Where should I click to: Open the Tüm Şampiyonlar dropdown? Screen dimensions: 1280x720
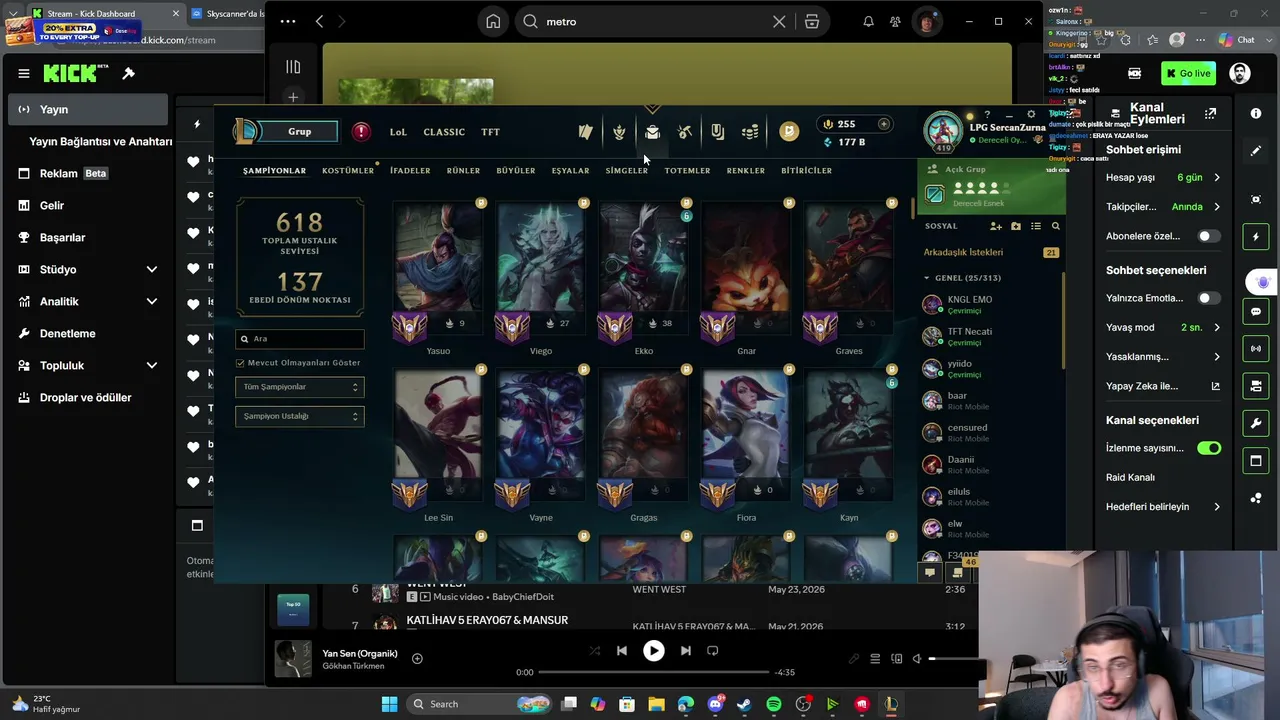click(300, 387)
